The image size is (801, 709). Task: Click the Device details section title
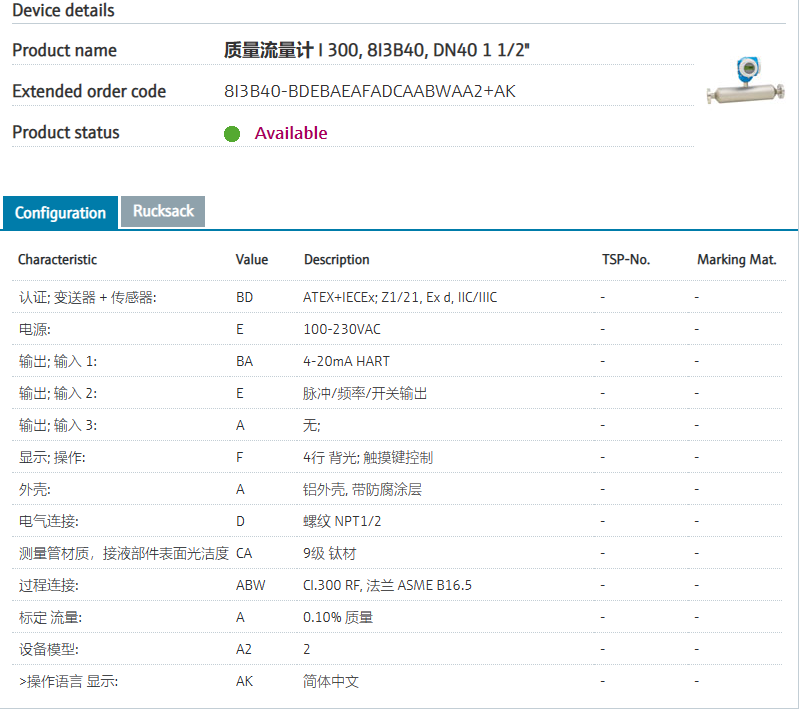point(63,11)
